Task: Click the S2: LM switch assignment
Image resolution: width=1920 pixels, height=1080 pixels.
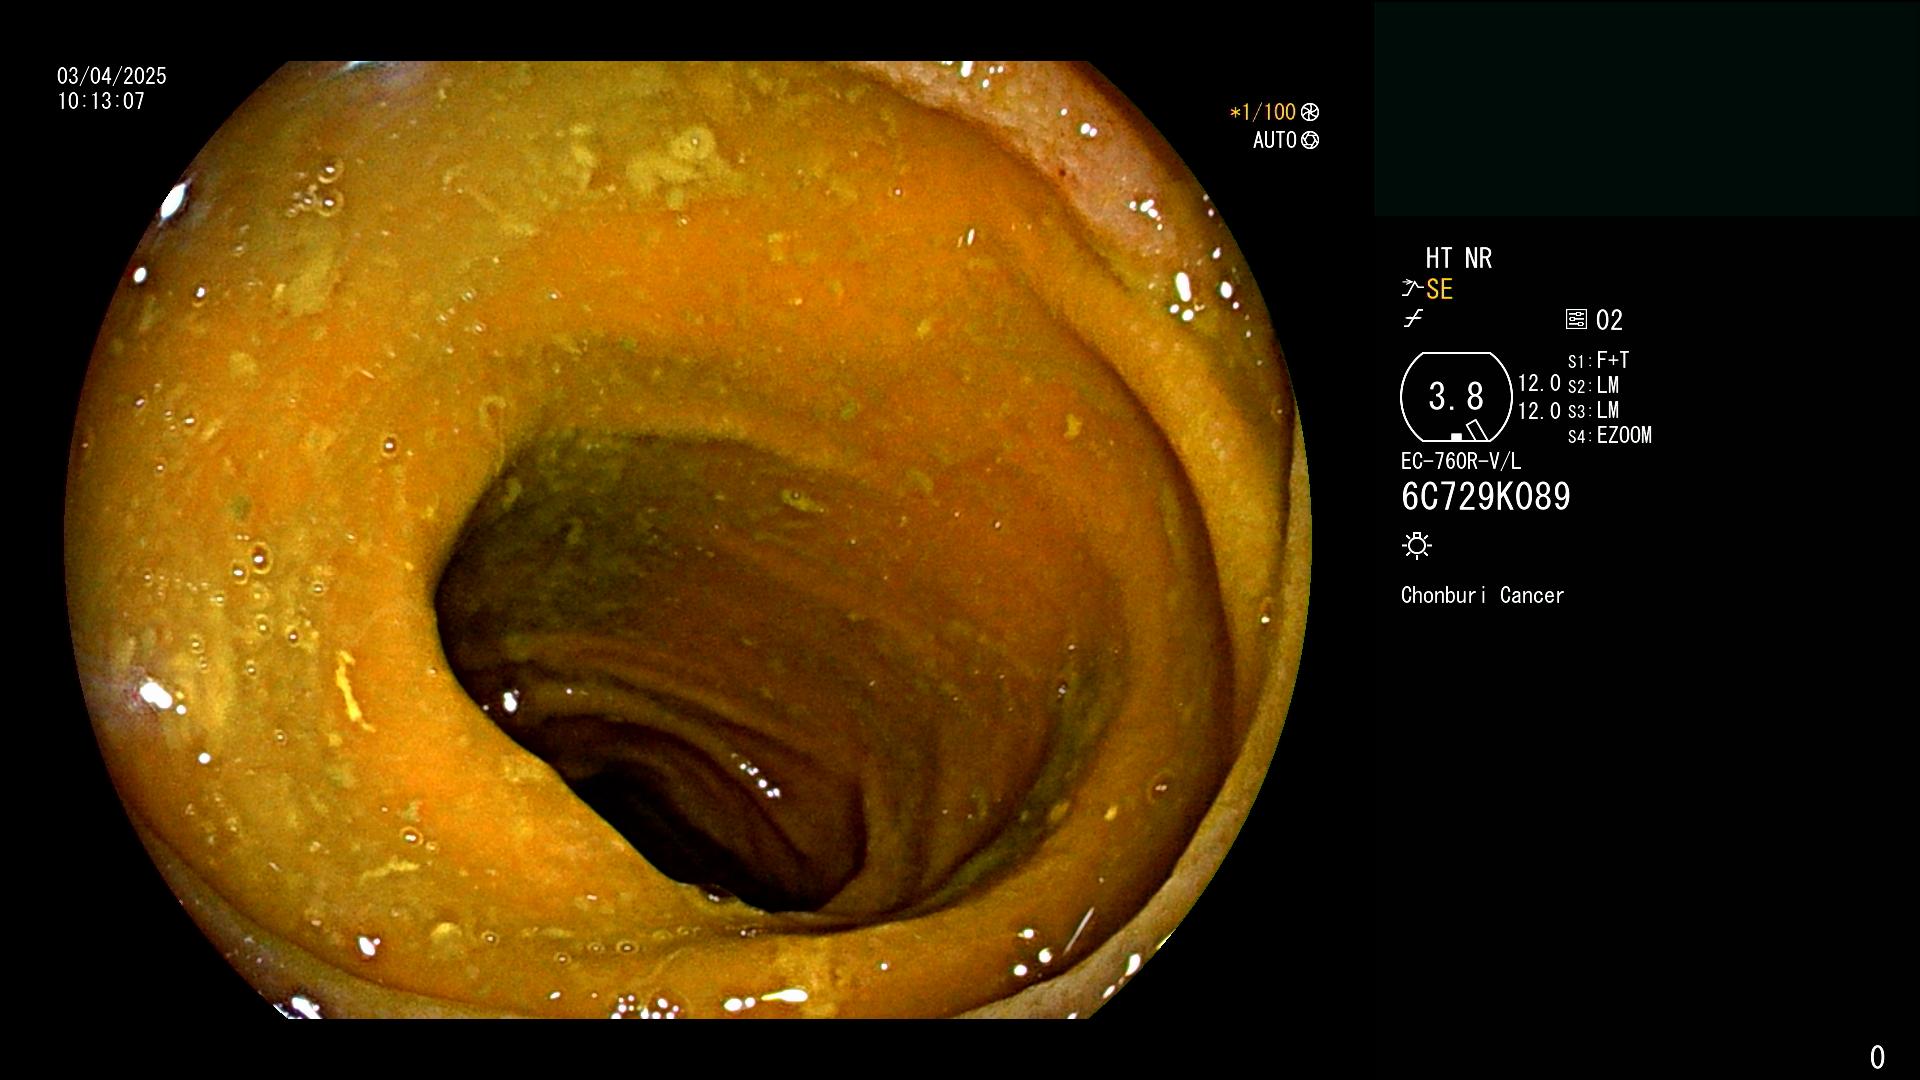Action: (x=1593, y=385)
